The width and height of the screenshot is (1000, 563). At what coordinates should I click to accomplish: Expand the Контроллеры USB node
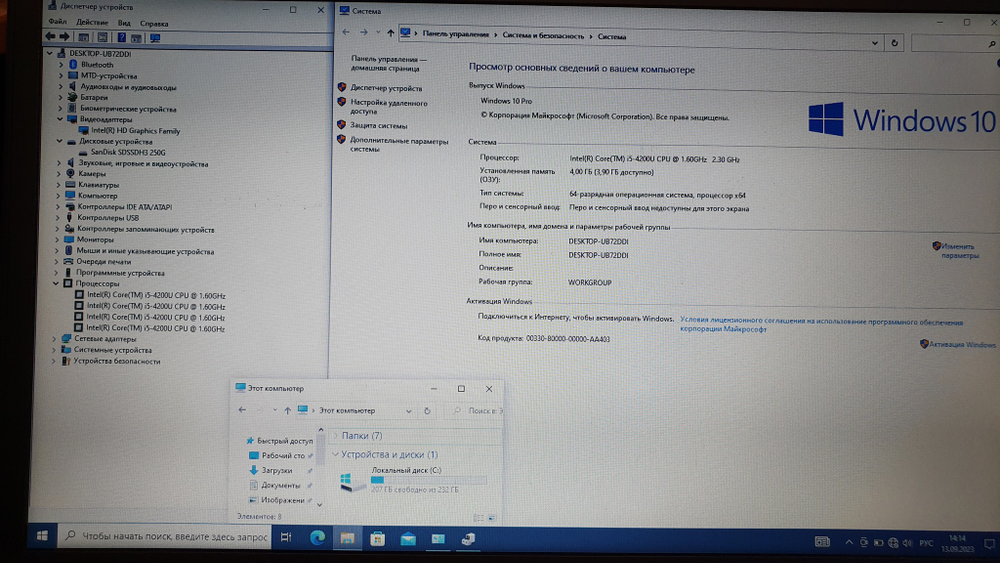pos(57,217)
